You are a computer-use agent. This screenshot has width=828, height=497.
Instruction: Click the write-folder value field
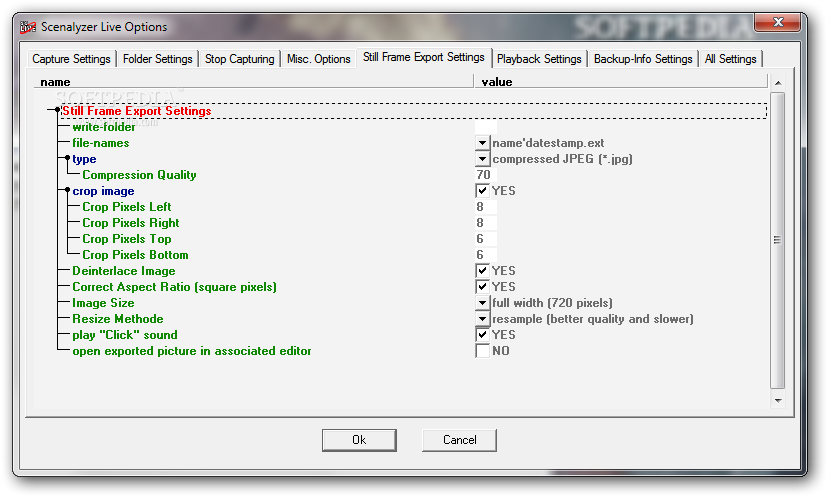(486, 127)
